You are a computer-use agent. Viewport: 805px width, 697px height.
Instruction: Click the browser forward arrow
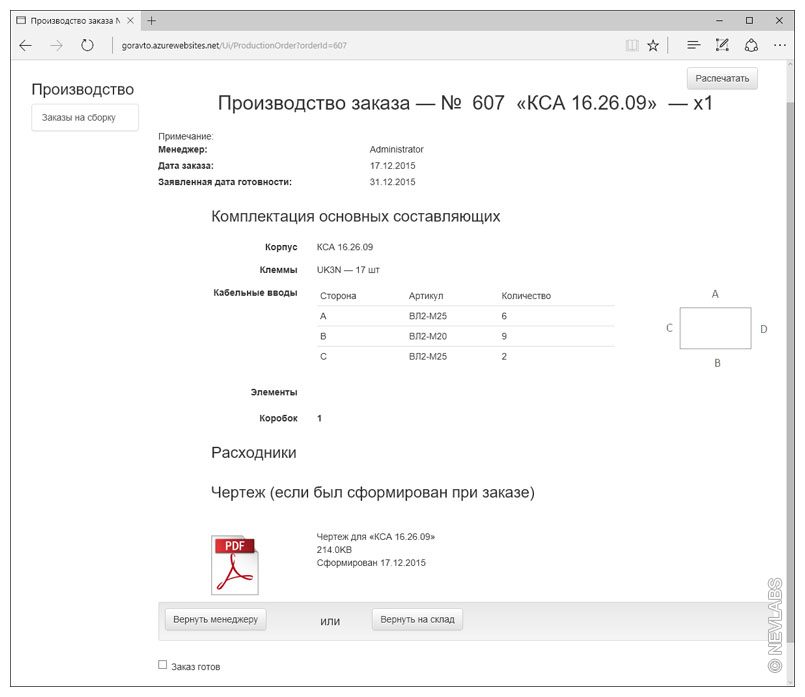tap(56, 45)
